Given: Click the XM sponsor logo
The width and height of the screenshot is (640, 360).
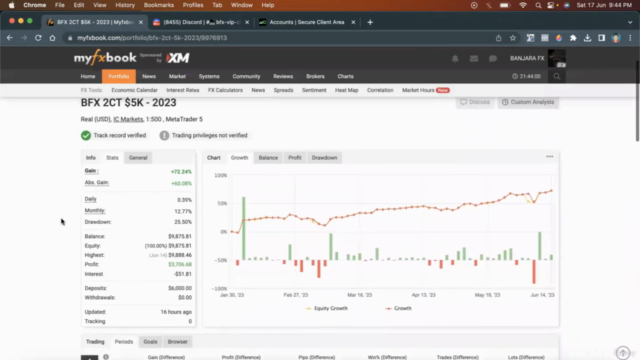Looking at the screenshot, I should click(x=178, y=58).
